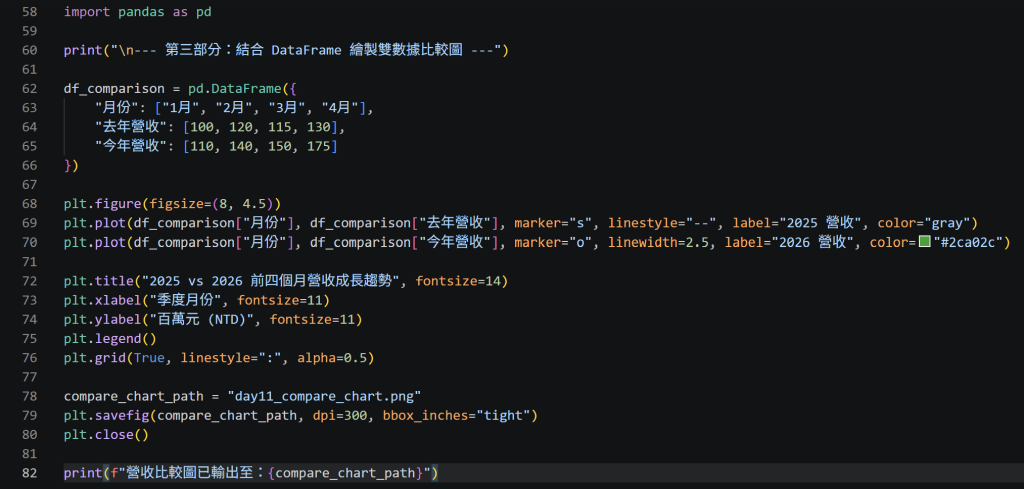Click the print f-string on line 82
Viewport: 1024px width, 489px height.
[x=270, y=473]
